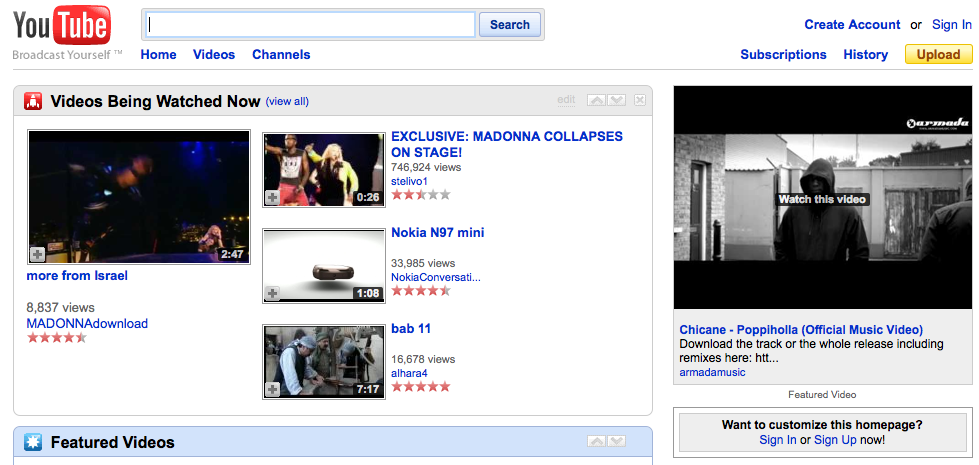Open the Nokia N97 mini video title
This screenshot has width=979, height=465.
pyautogui.click(x=438, y=233)
